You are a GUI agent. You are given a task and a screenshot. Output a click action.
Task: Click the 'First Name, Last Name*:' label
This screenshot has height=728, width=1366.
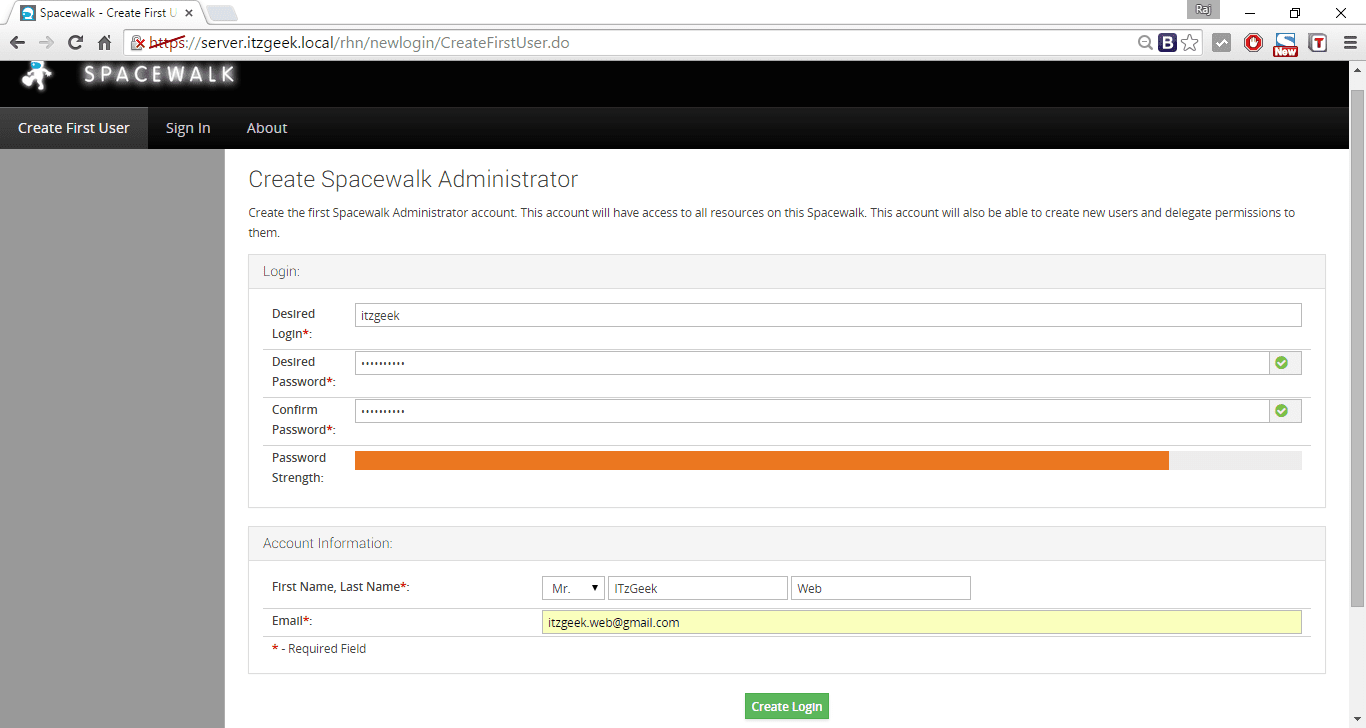point(341,586)
